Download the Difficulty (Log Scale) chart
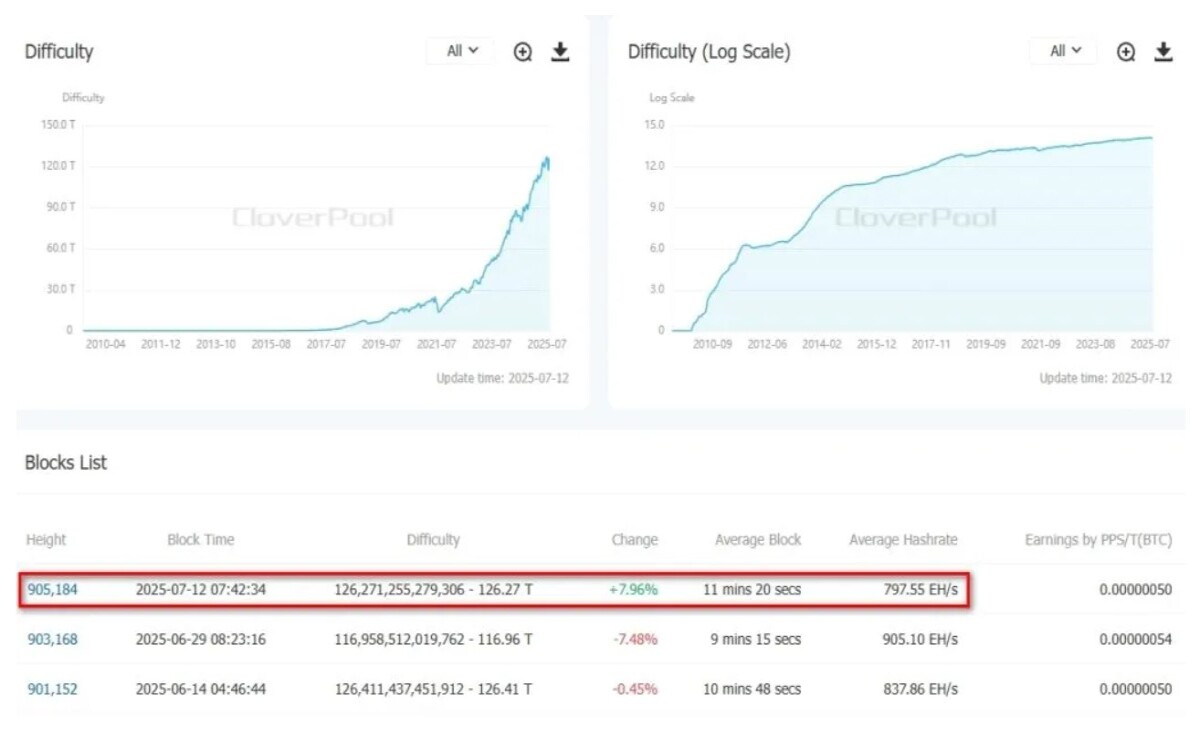1200x730 pixels. (x=1163, y=52)
